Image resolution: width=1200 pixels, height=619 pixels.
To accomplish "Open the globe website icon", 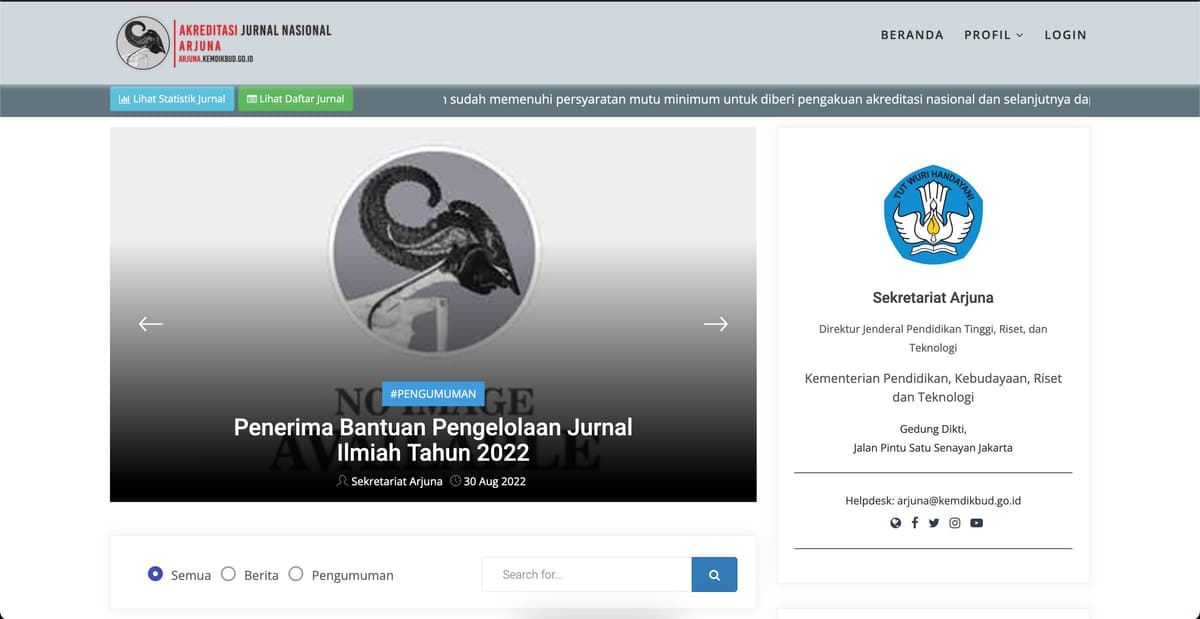I will (x=896, y=523).
